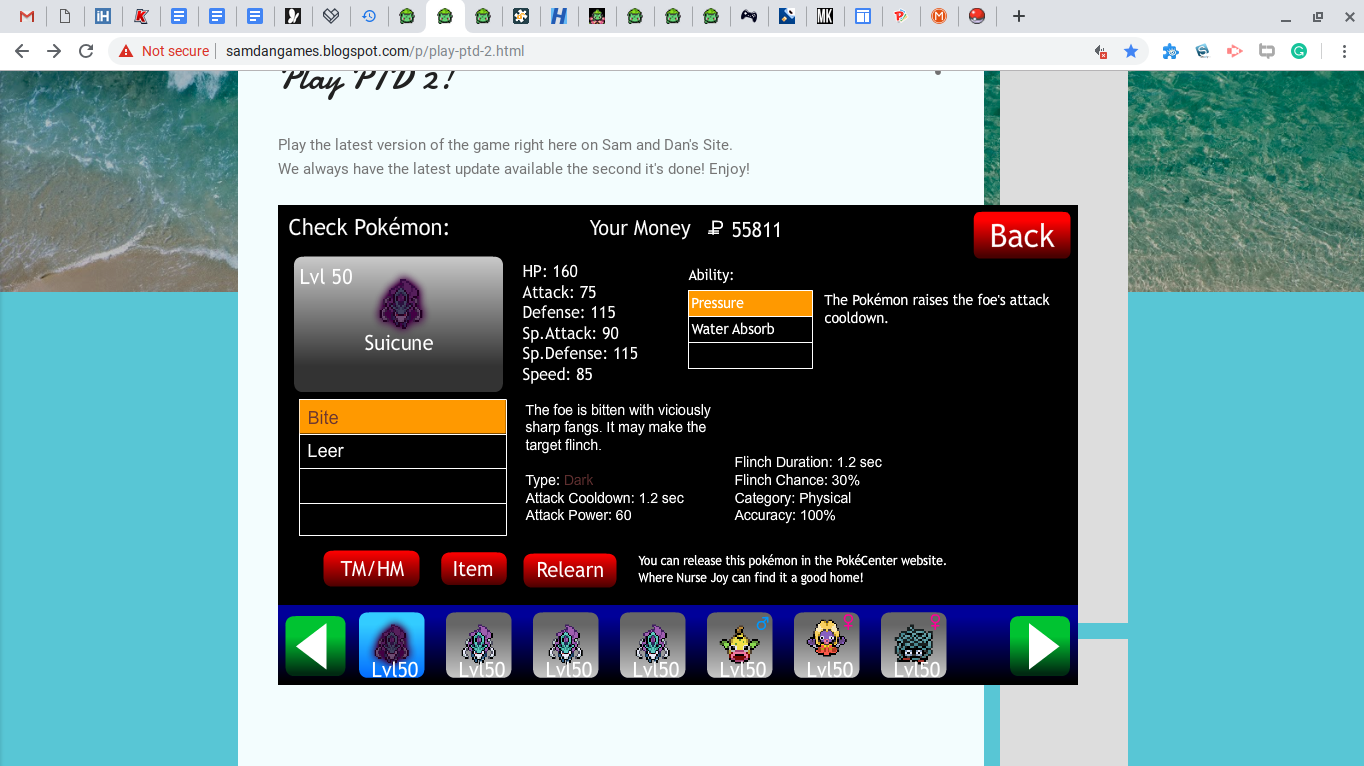Pick the Tangela party icon

[x=913, y=645]
